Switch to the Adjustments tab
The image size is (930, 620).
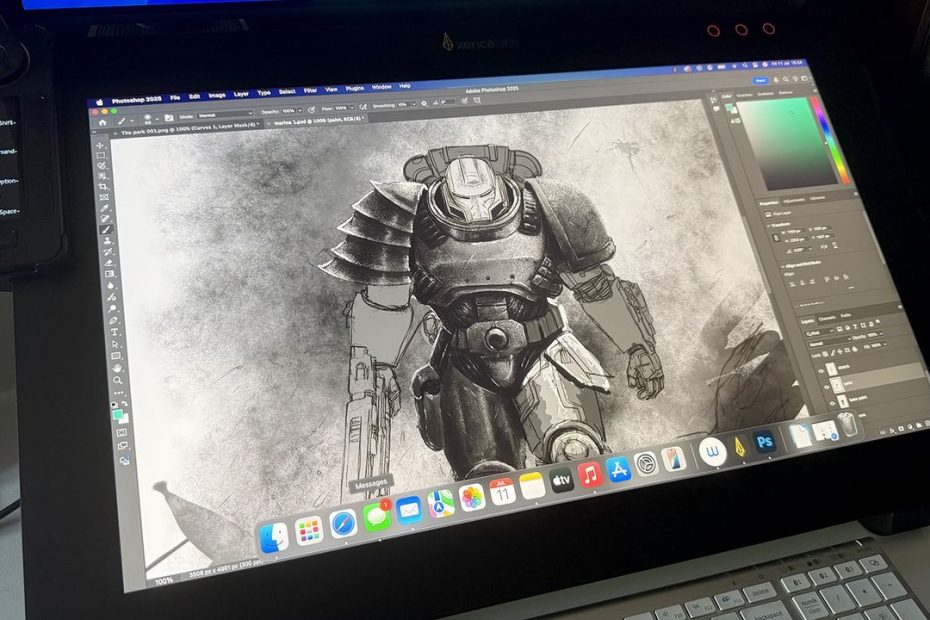pos(793,201)
